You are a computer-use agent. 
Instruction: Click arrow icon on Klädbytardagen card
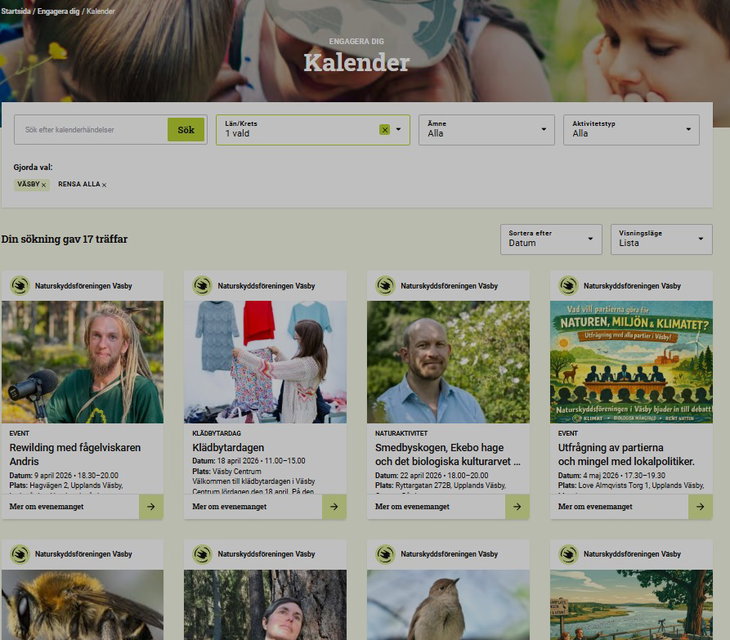click(x=334, y=507)
